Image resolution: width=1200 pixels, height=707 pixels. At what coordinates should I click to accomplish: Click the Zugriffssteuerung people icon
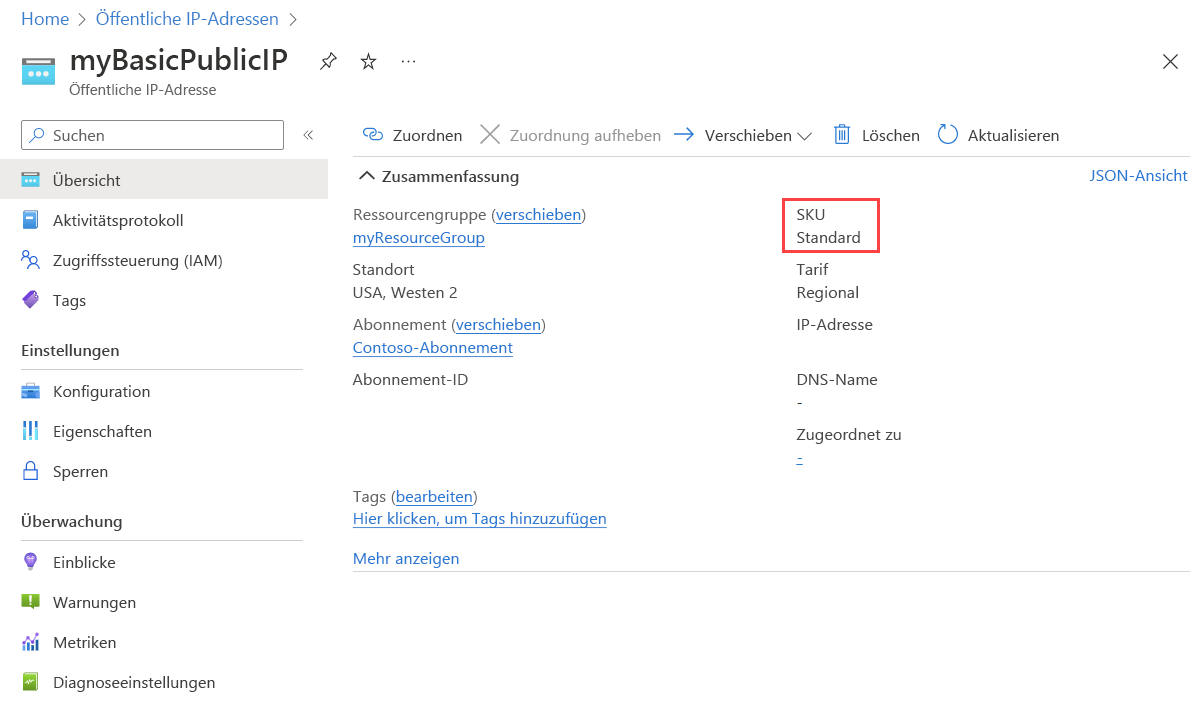(x=31, y=260)
